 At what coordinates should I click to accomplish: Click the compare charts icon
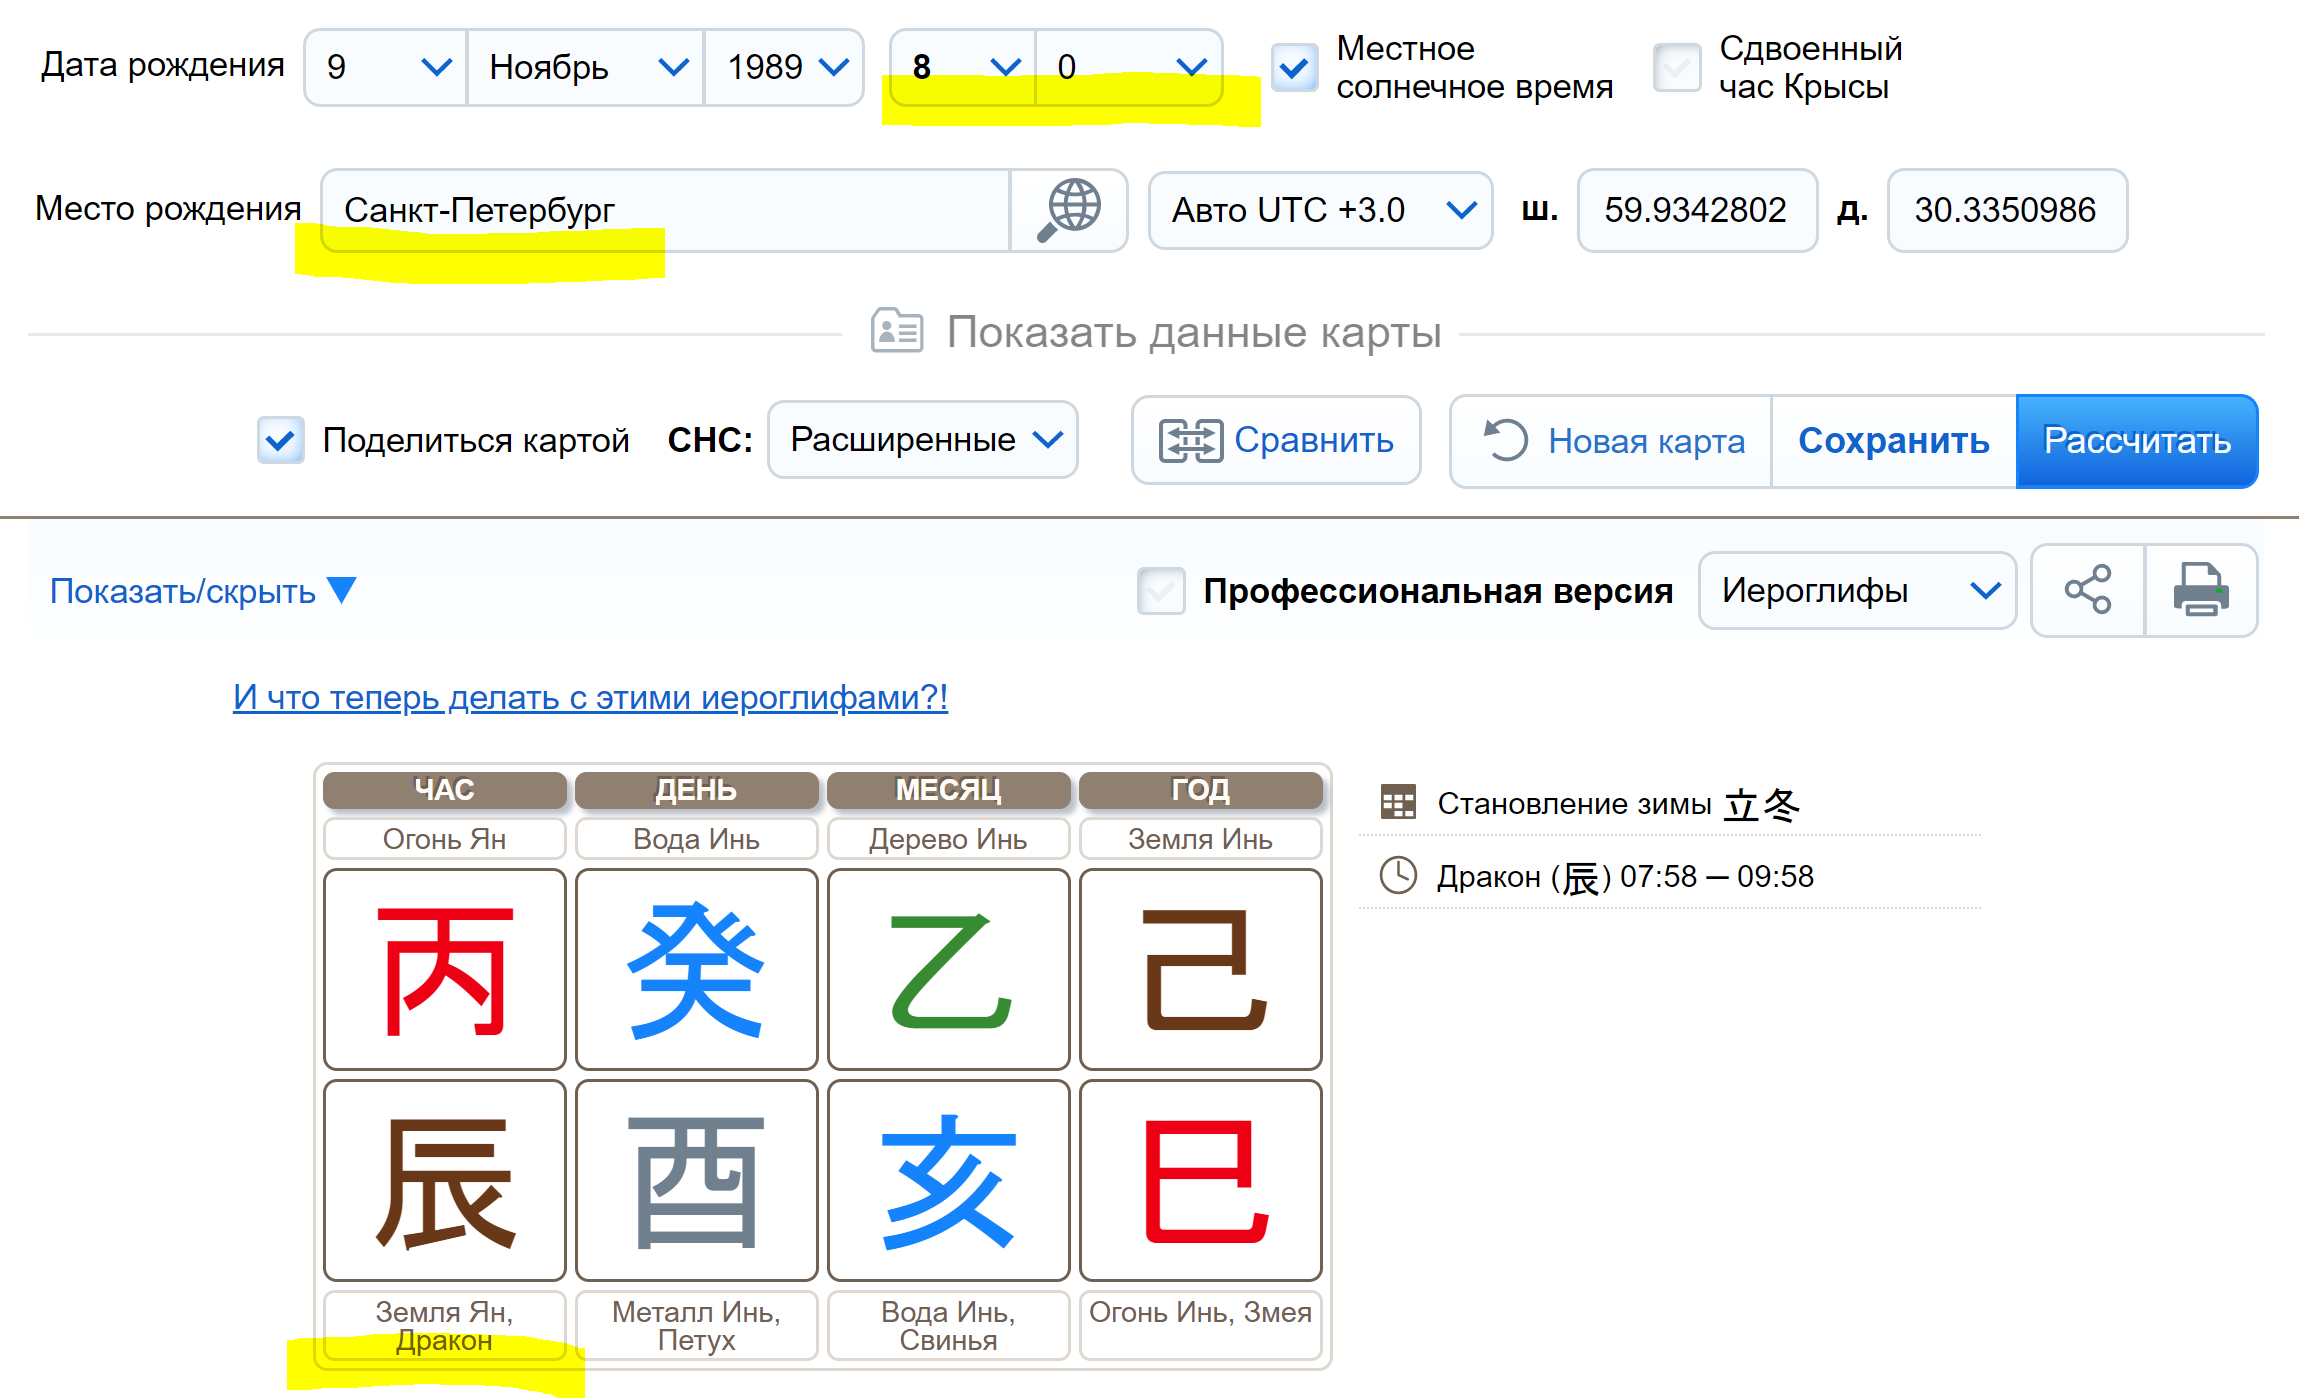point(1190,440)
